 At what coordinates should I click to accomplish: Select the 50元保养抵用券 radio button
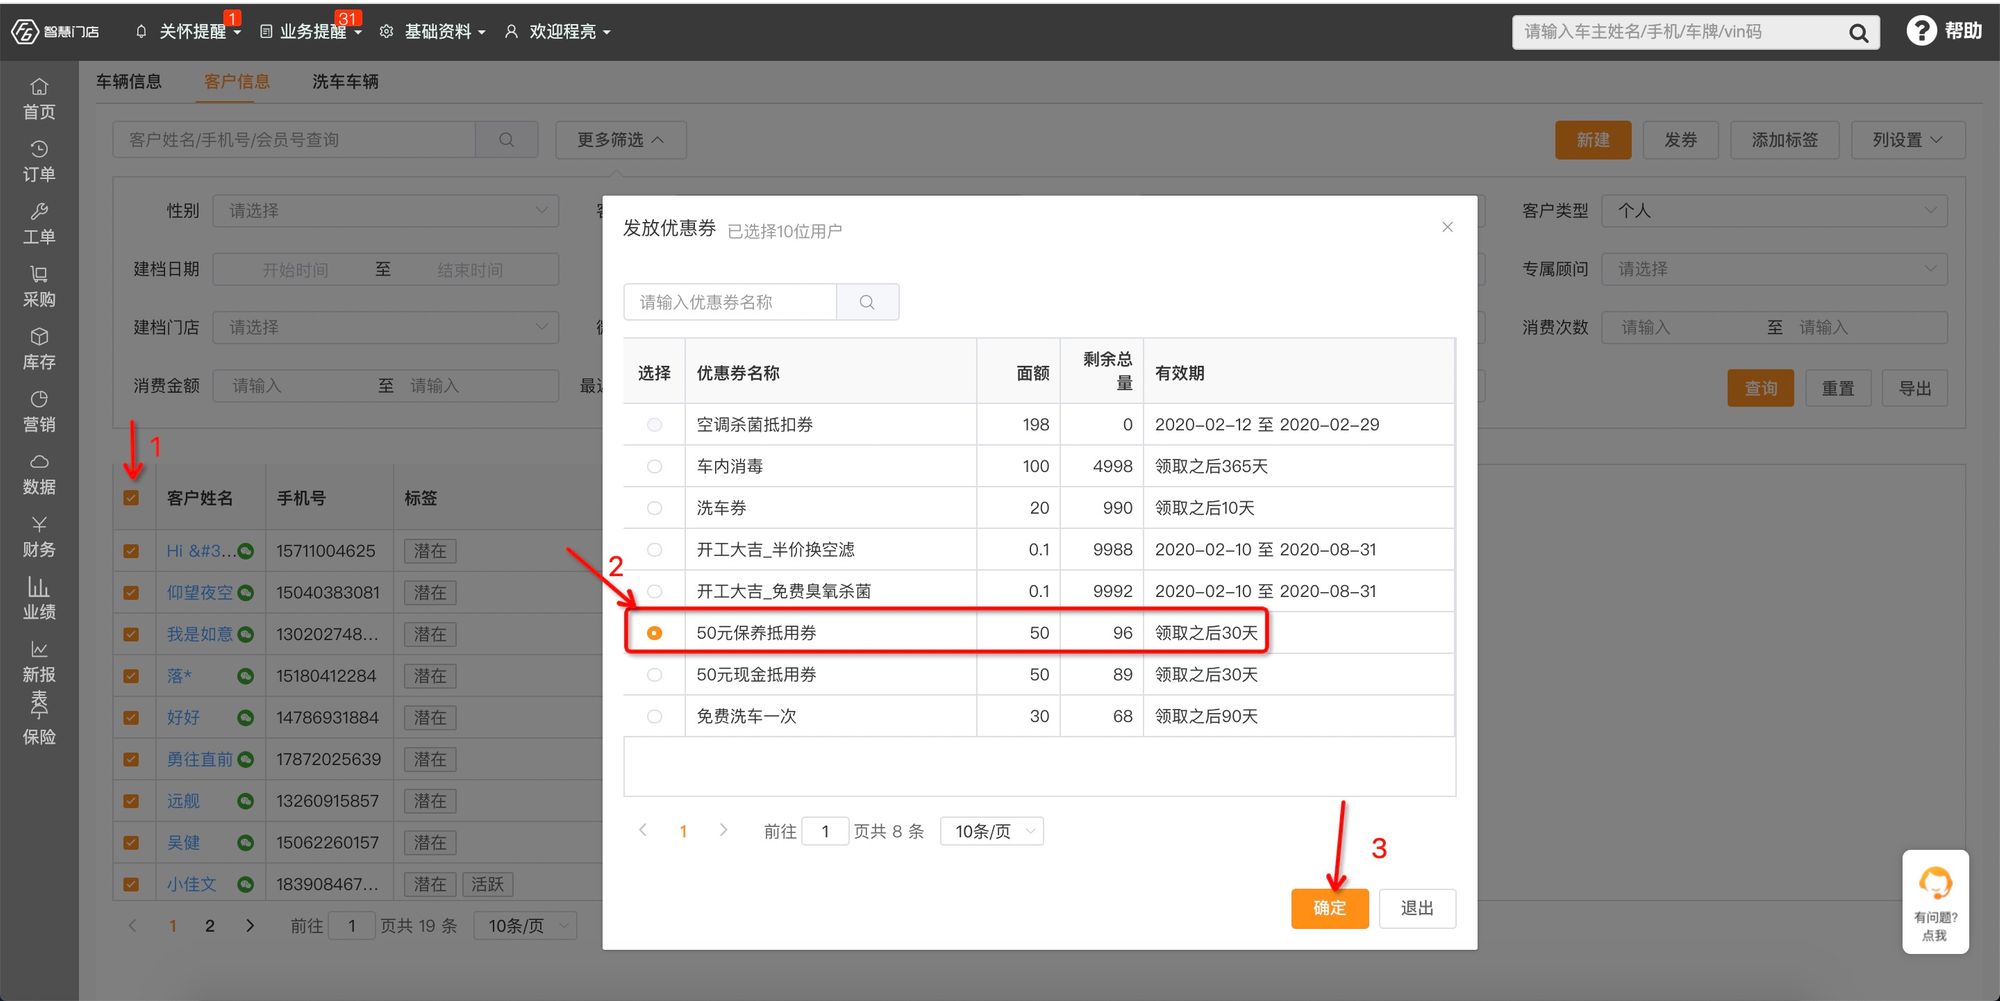tap(654, 633)
